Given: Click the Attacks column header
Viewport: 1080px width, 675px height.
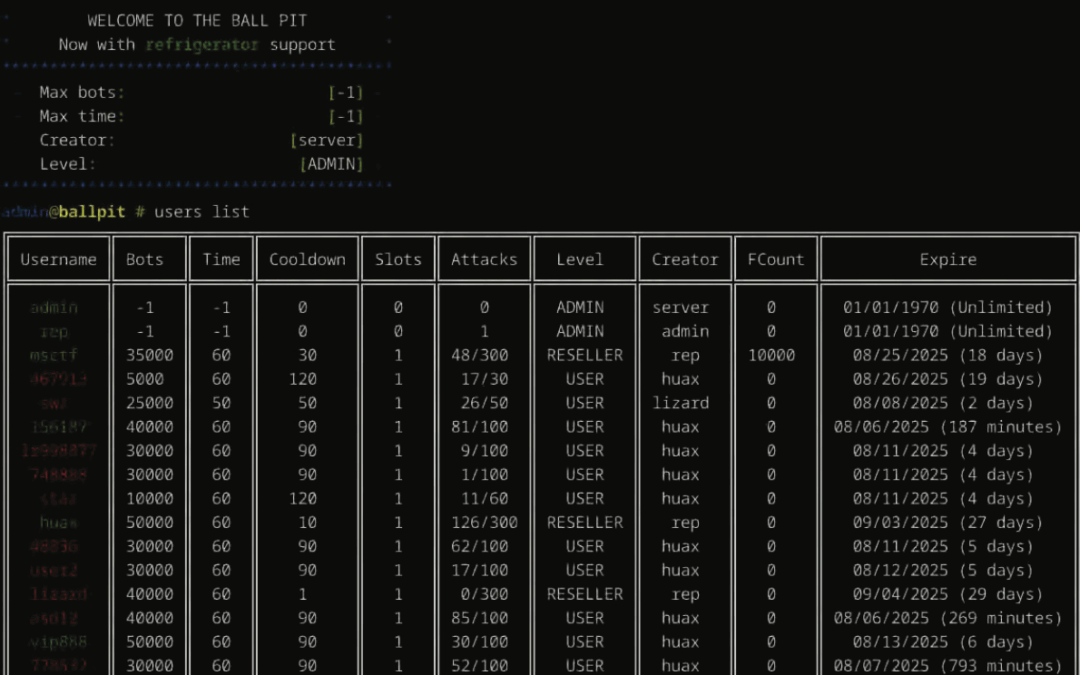Looking at the screenshot, I should point(484,260).
